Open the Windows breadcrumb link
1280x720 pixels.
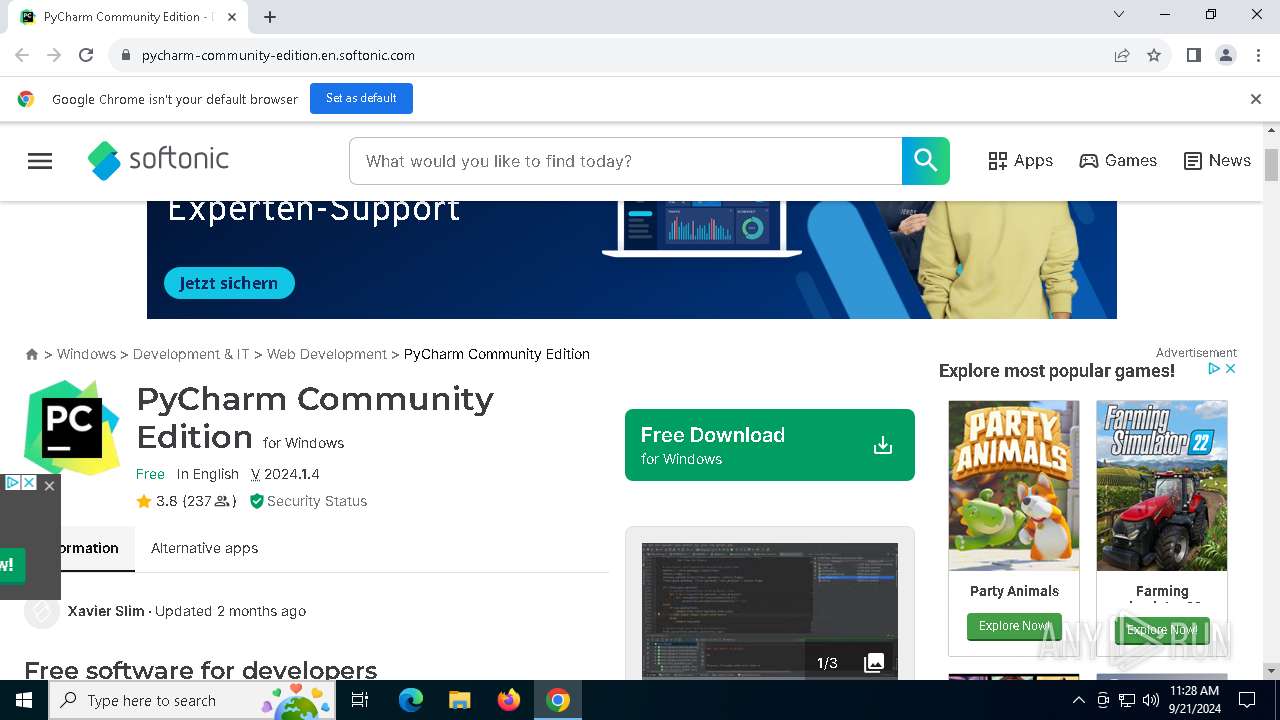86,354
